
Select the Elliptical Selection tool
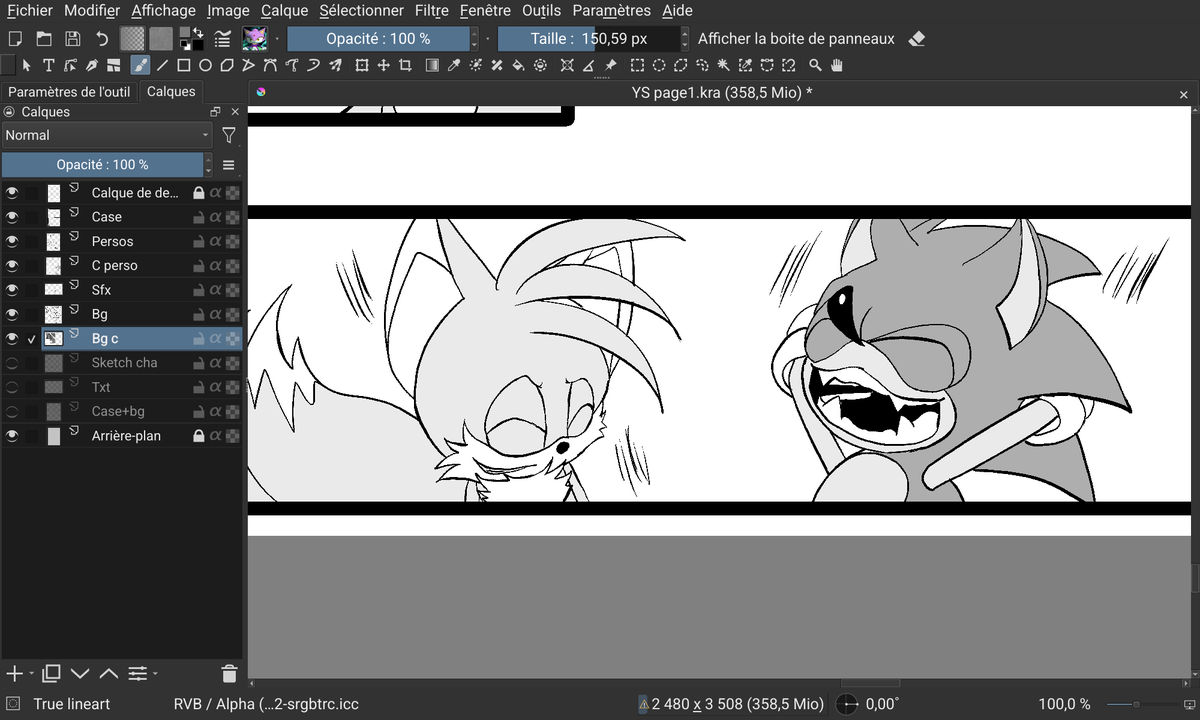tap(659, 66)
